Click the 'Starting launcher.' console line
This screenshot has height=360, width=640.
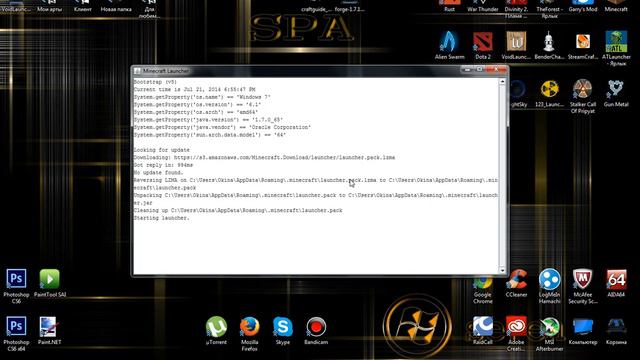coord(162,218)
